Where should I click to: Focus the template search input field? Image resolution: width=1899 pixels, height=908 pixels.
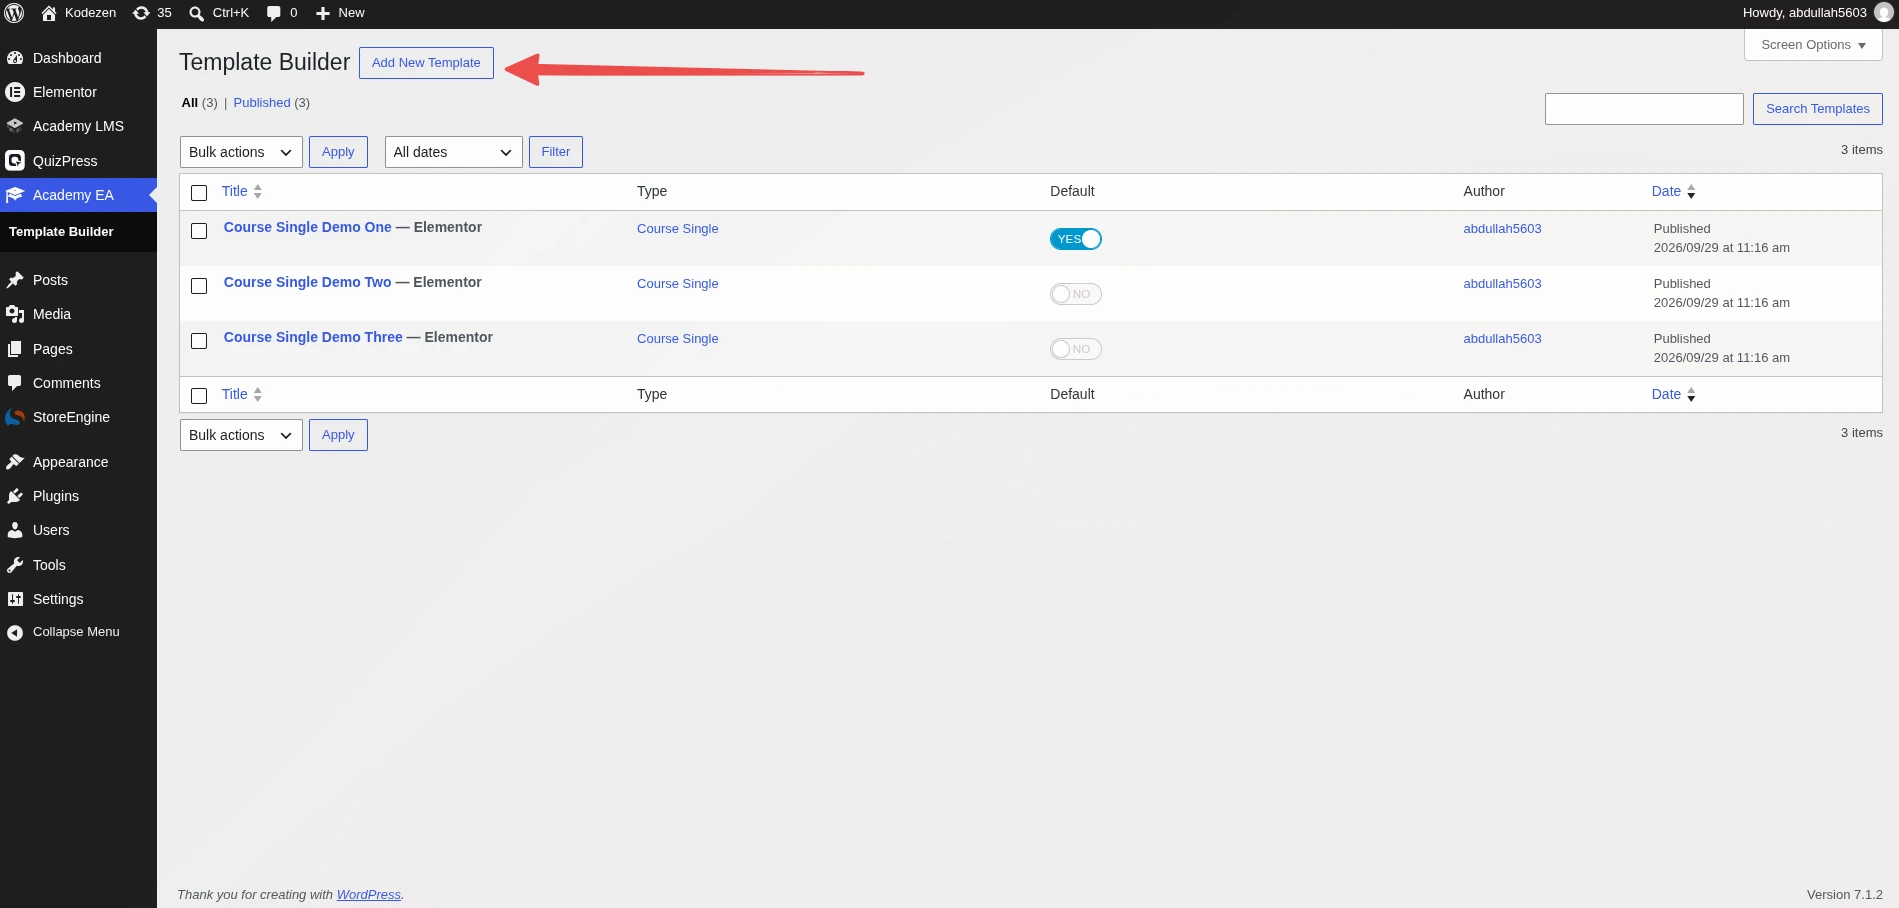pos(1644,109)
